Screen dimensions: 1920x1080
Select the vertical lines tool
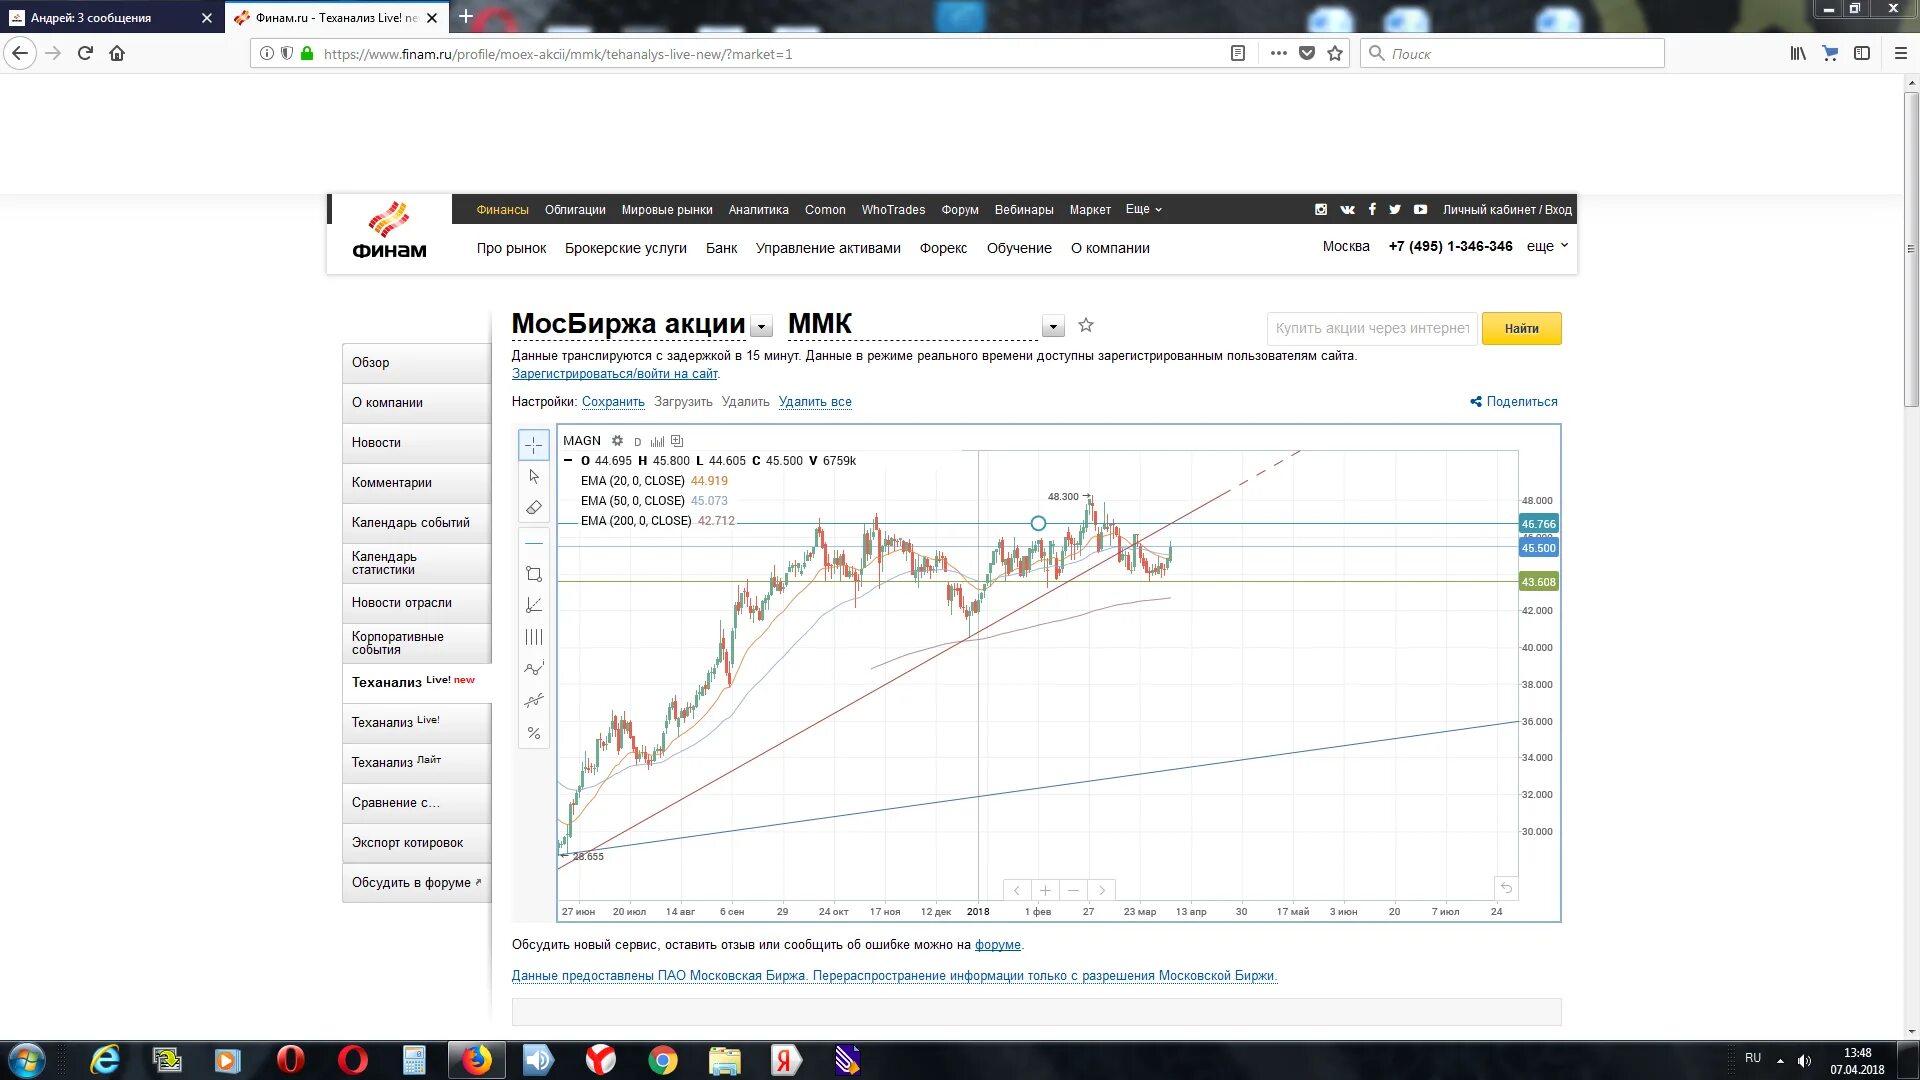534,637
